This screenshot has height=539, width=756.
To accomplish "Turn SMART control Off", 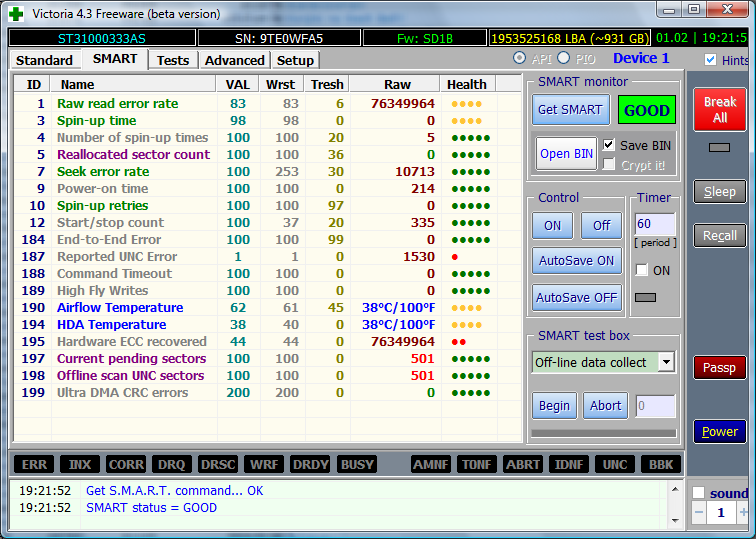I will (601, 226).
